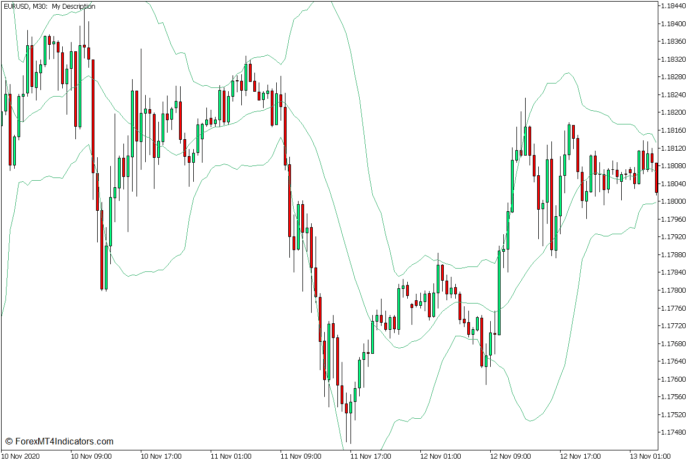Click the 1.17600 price axis label
Viewport: 696px width, 463px height.
(674, 378)
